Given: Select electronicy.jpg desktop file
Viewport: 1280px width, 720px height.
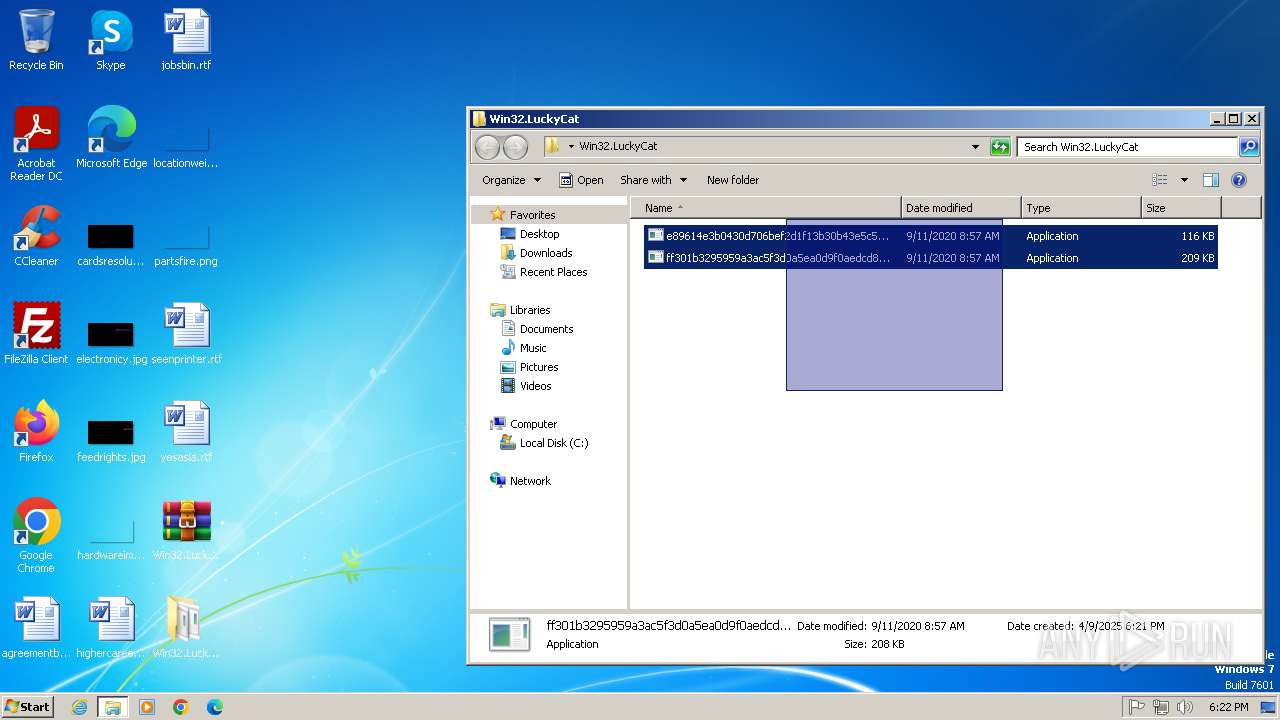Looking at the screenshot, I should point(111,342).
